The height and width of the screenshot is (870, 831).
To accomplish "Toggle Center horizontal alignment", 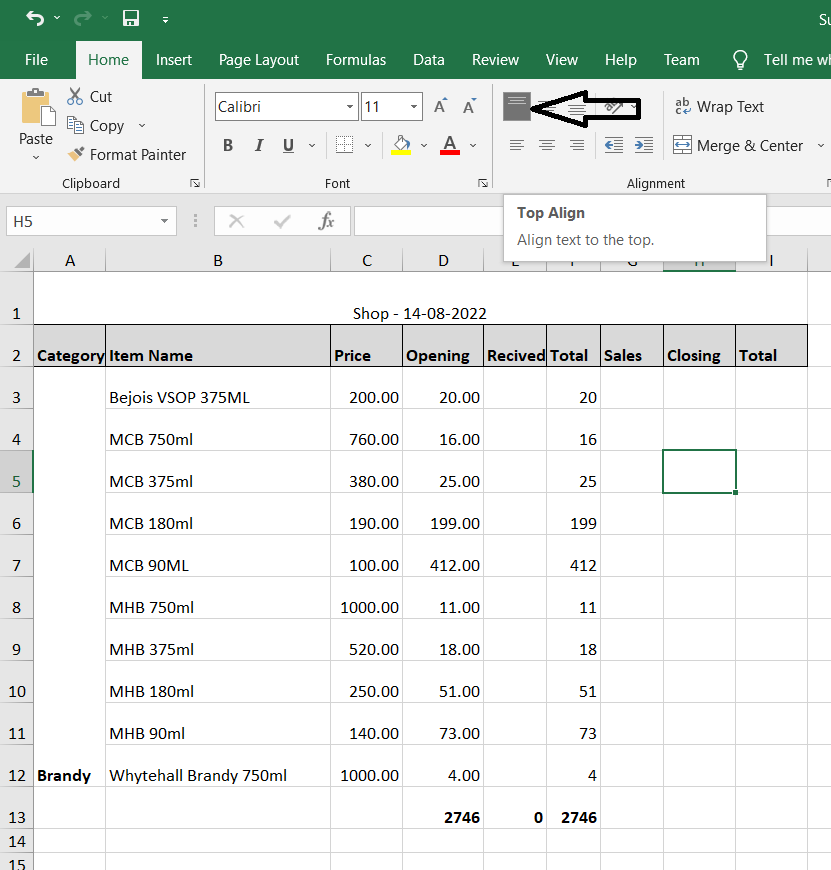I will pos(547,145).
